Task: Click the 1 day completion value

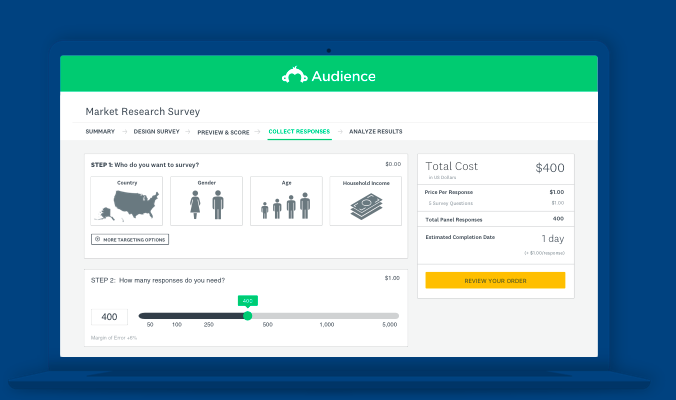Action: click(x=553, y=238)
